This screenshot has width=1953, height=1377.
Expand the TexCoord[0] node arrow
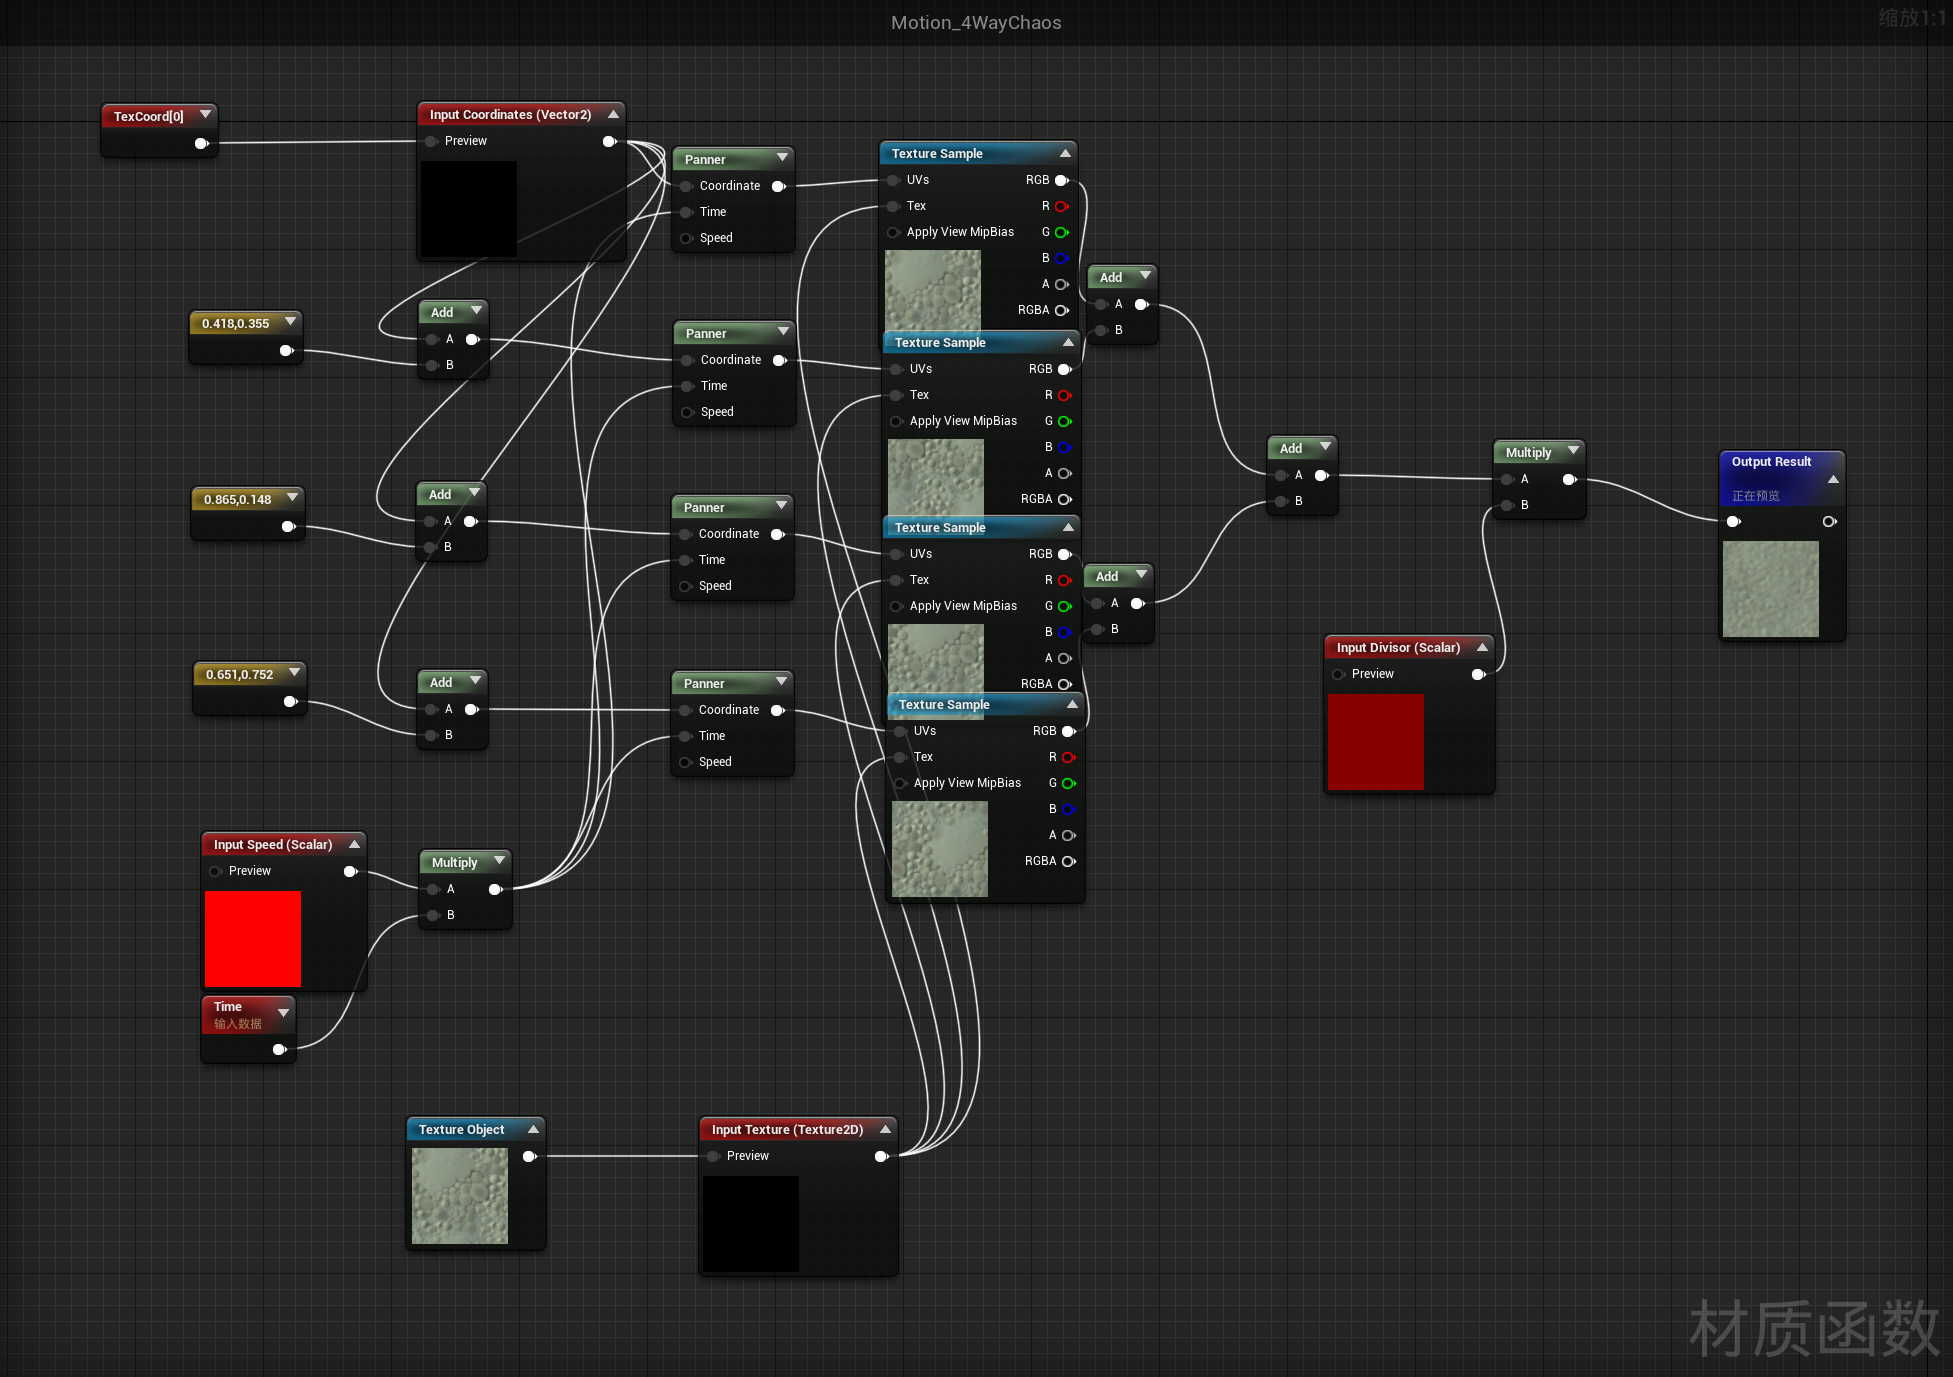pos(205,115)
